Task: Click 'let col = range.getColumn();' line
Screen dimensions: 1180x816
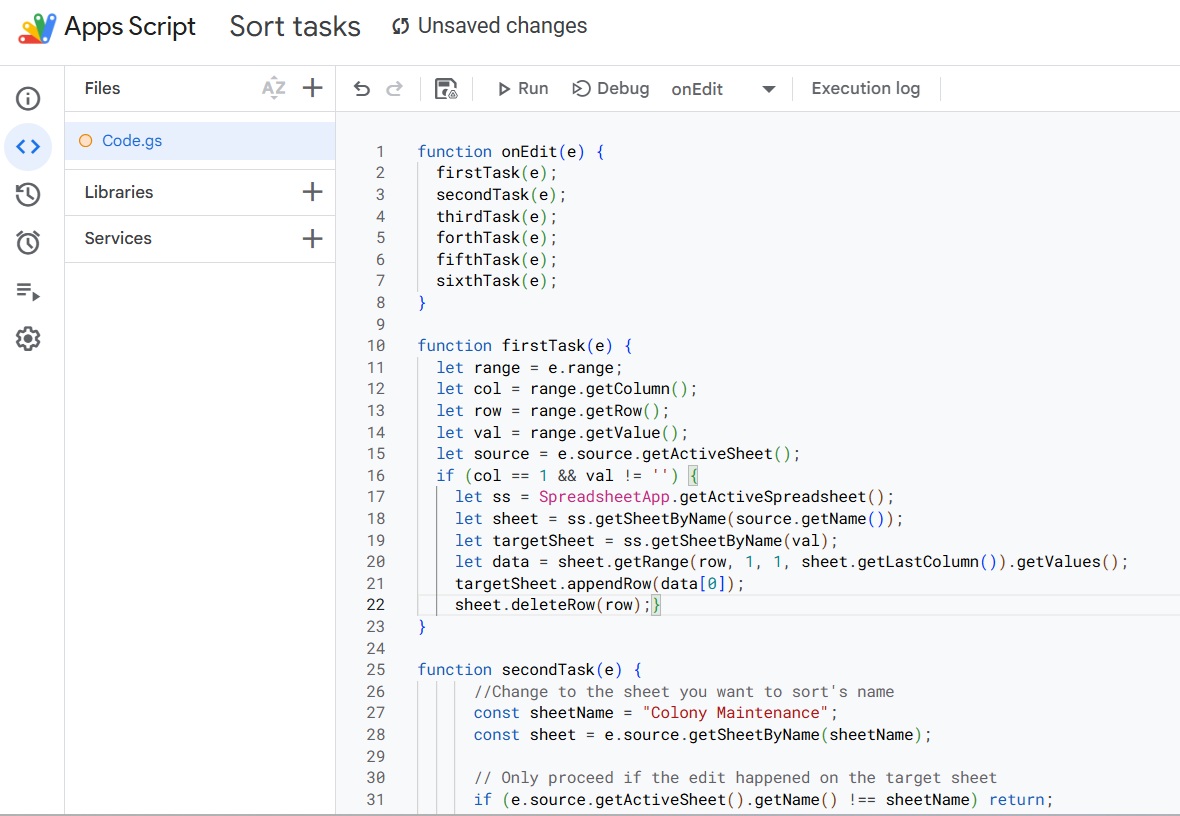Action: [567, 389]
